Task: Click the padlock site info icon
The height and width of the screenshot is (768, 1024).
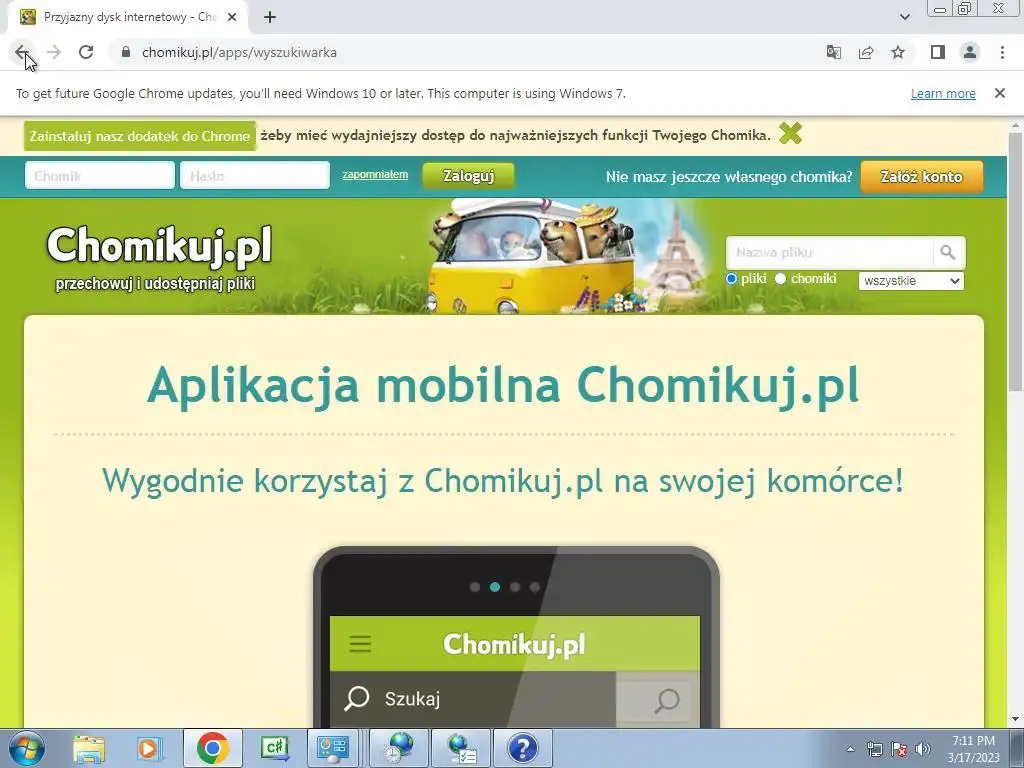Action: [x=126, y=52]
